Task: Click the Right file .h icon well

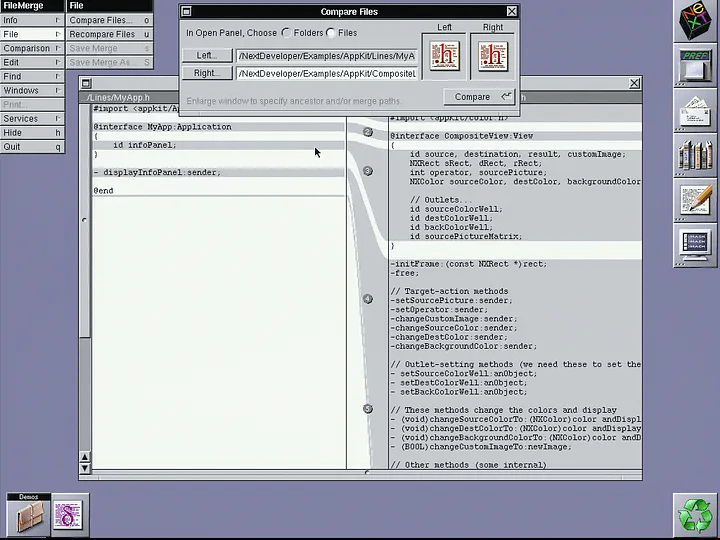Action: [493, 55]
